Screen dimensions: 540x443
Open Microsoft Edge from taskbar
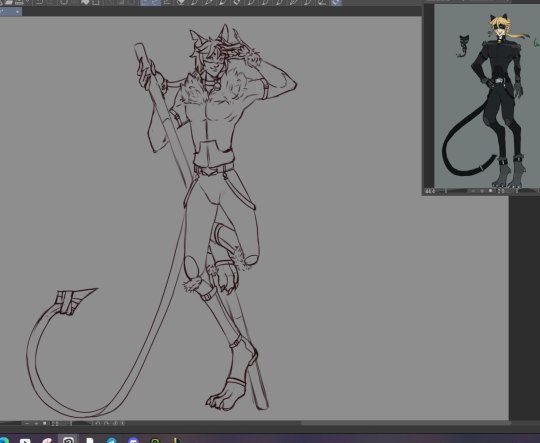3,440
